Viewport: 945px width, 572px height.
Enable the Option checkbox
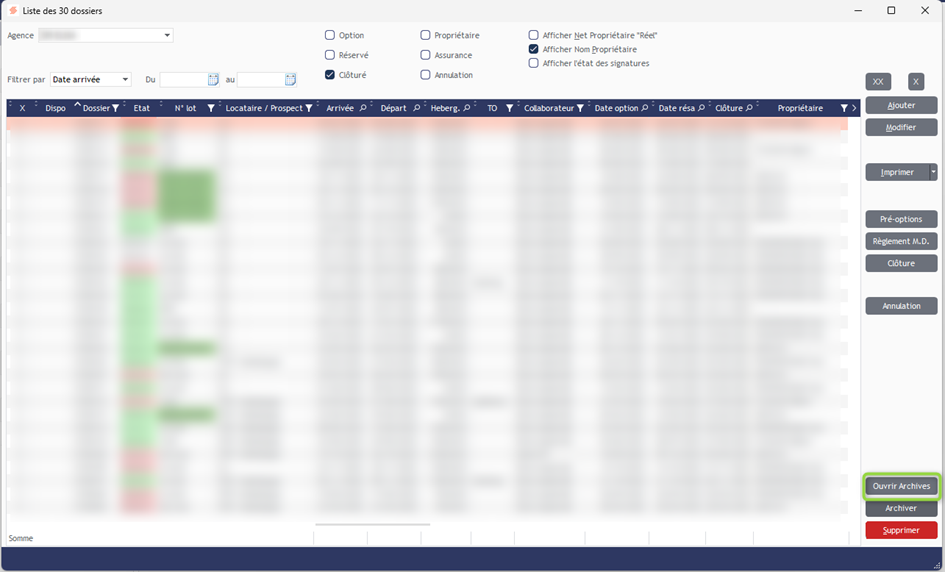pos(330,36)
